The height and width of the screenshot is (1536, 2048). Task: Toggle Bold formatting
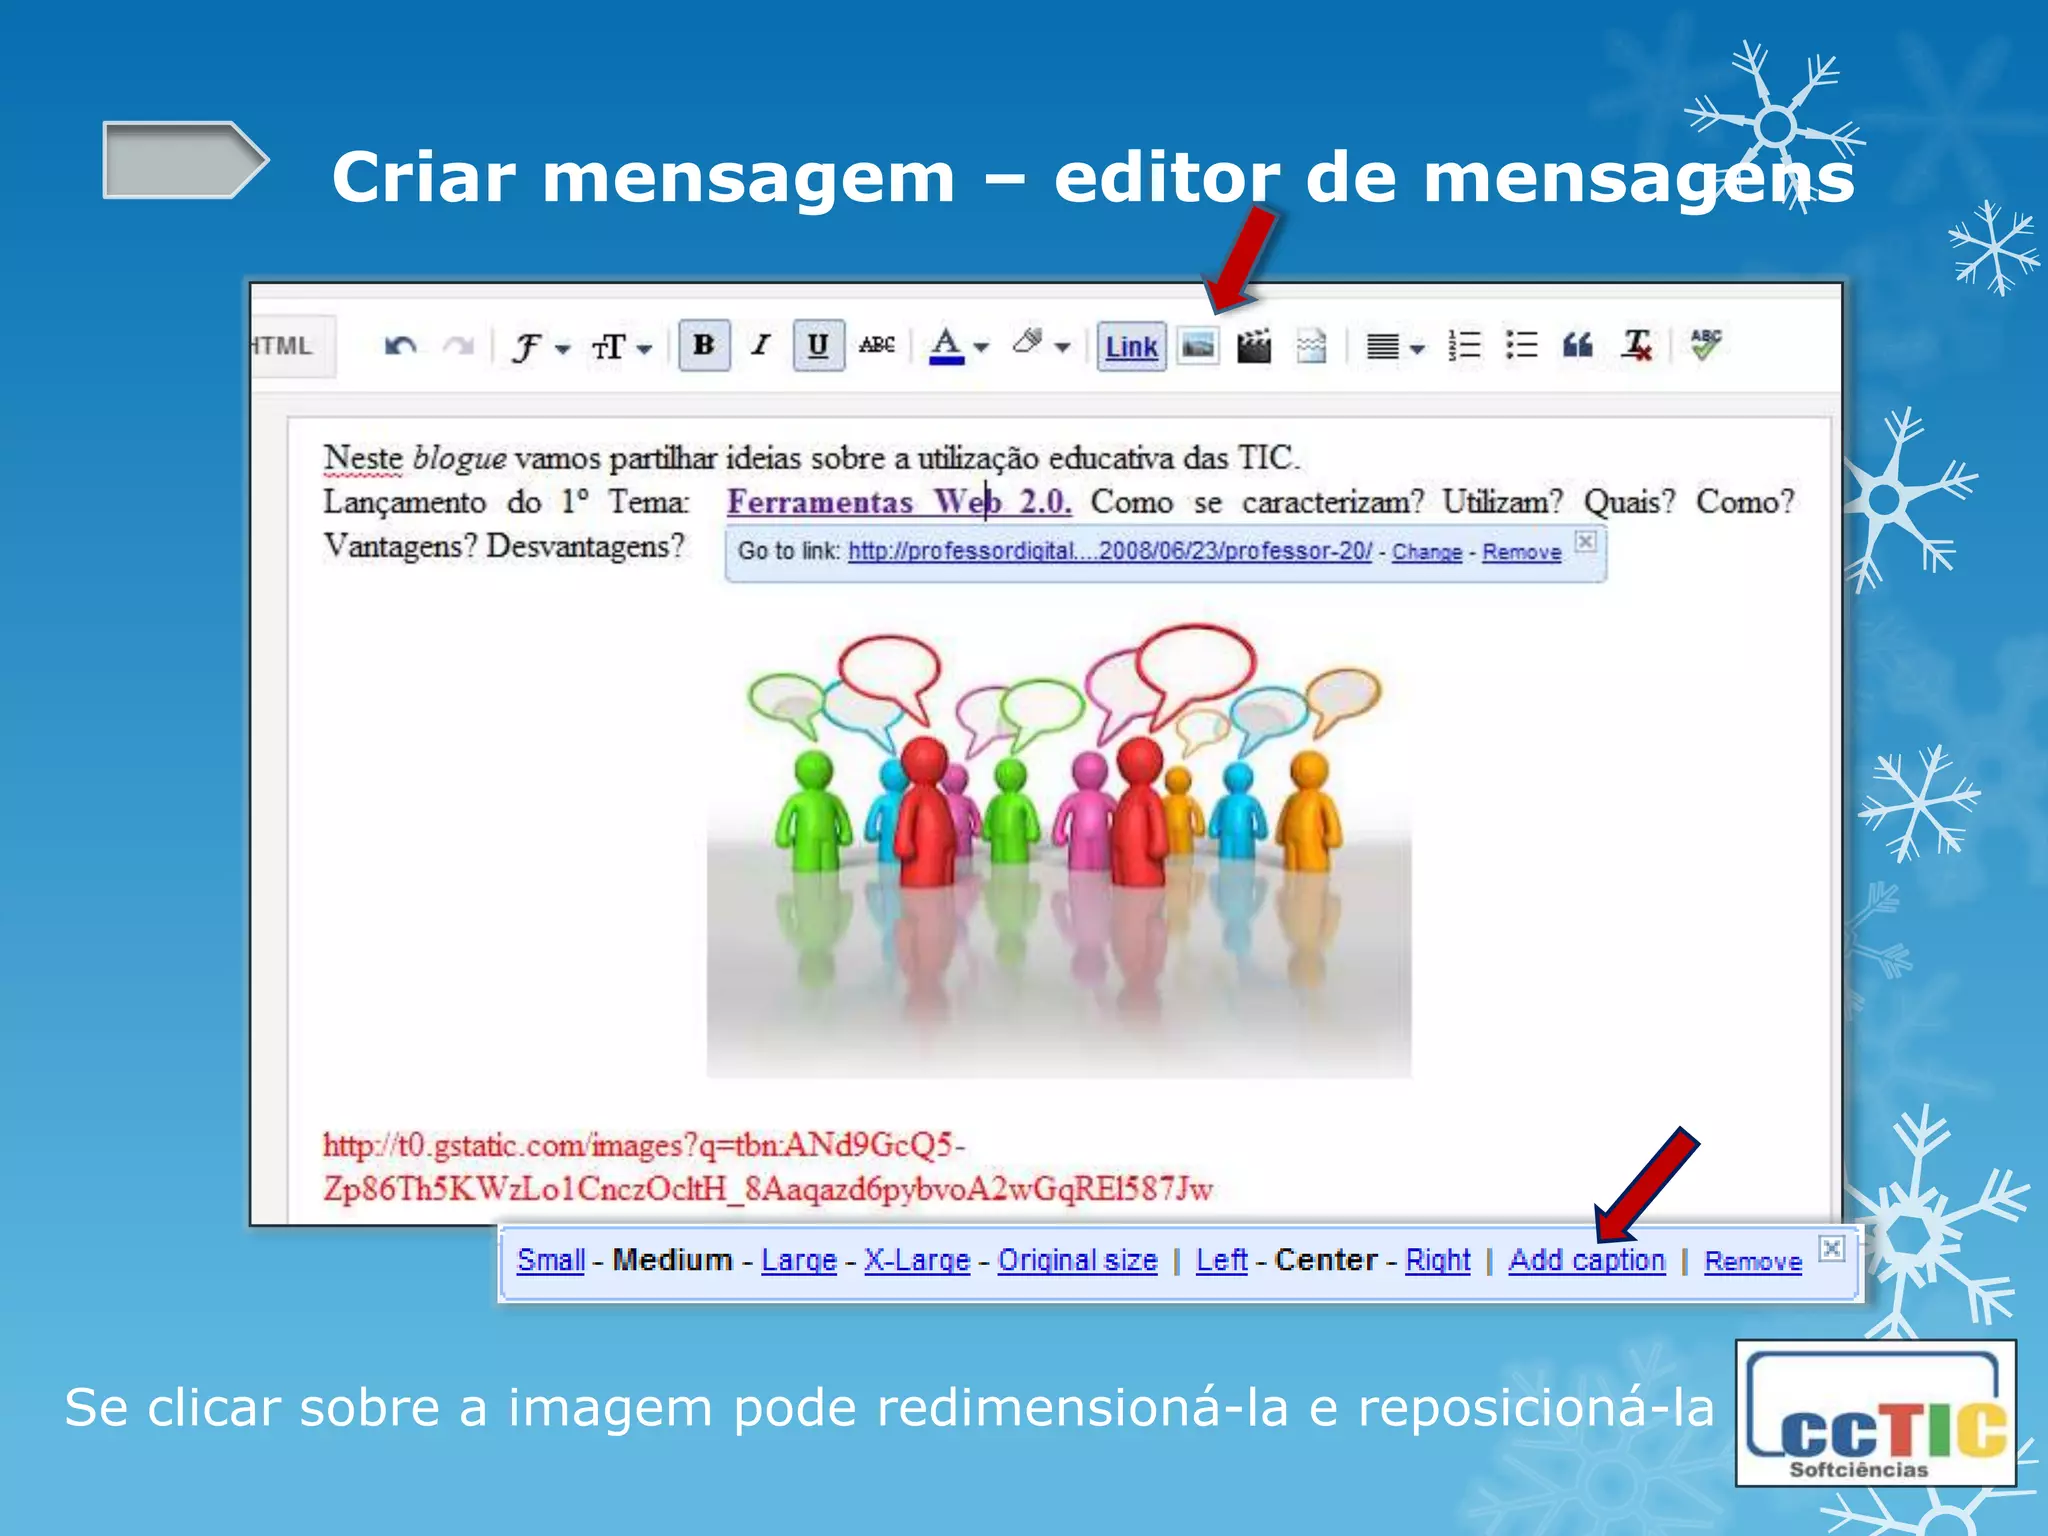tap(704, 346)
